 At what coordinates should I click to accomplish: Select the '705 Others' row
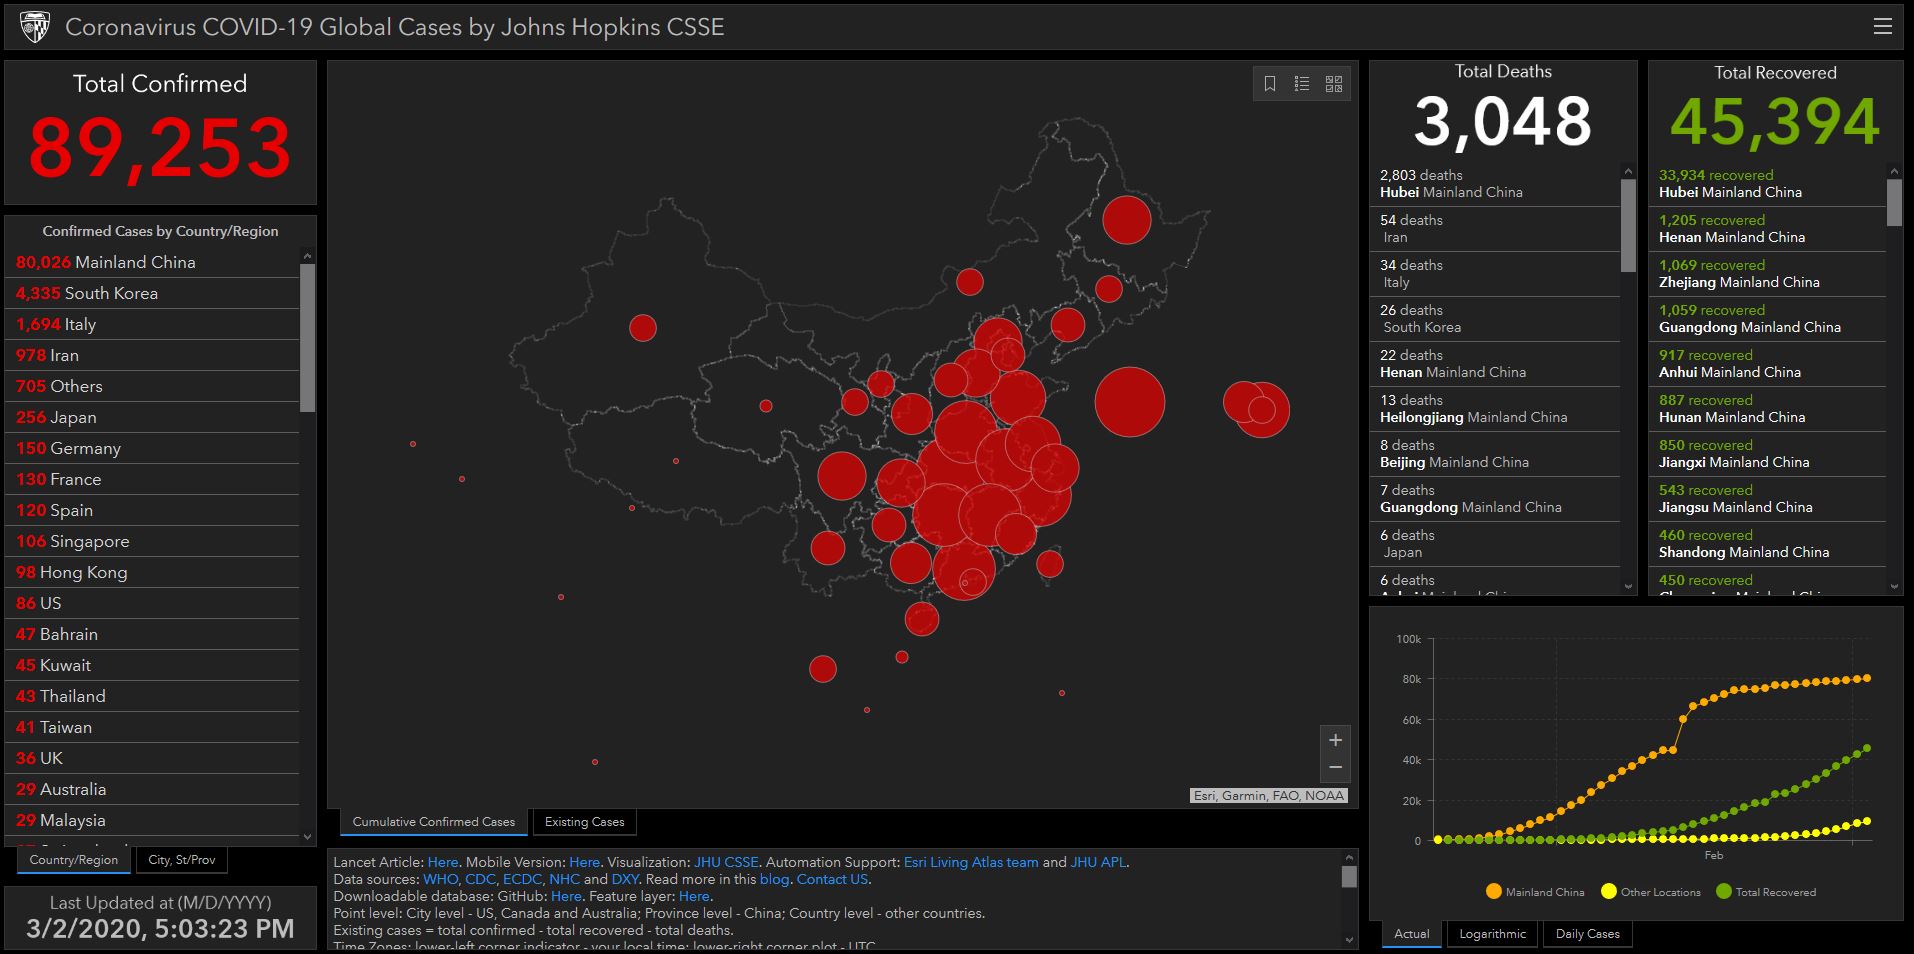(153, 386)
